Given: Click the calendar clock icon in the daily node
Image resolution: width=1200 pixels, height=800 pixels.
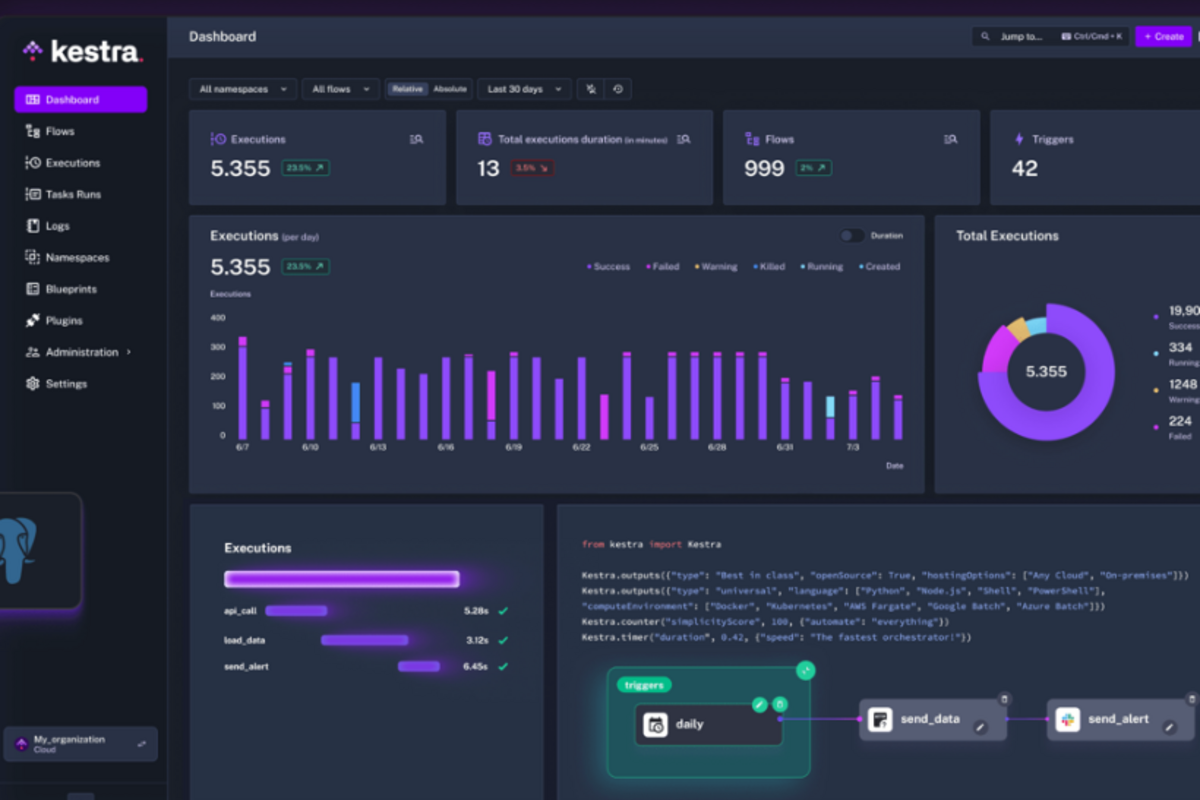Looking at the screenshot, I should (656, 724).
